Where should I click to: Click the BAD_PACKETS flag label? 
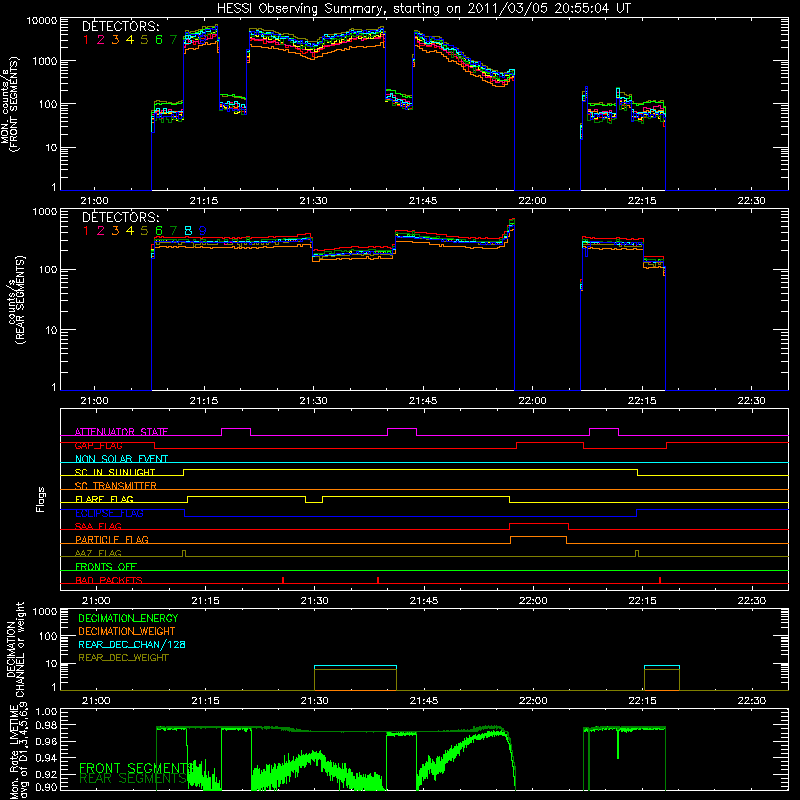point(109,580)
